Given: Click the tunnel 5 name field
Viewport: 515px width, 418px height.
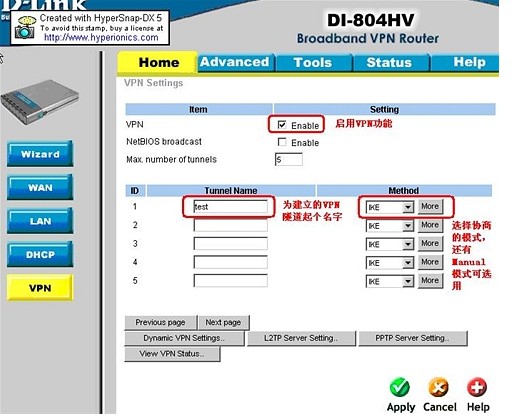Looking at the screenshot, I should click(230, 281).
